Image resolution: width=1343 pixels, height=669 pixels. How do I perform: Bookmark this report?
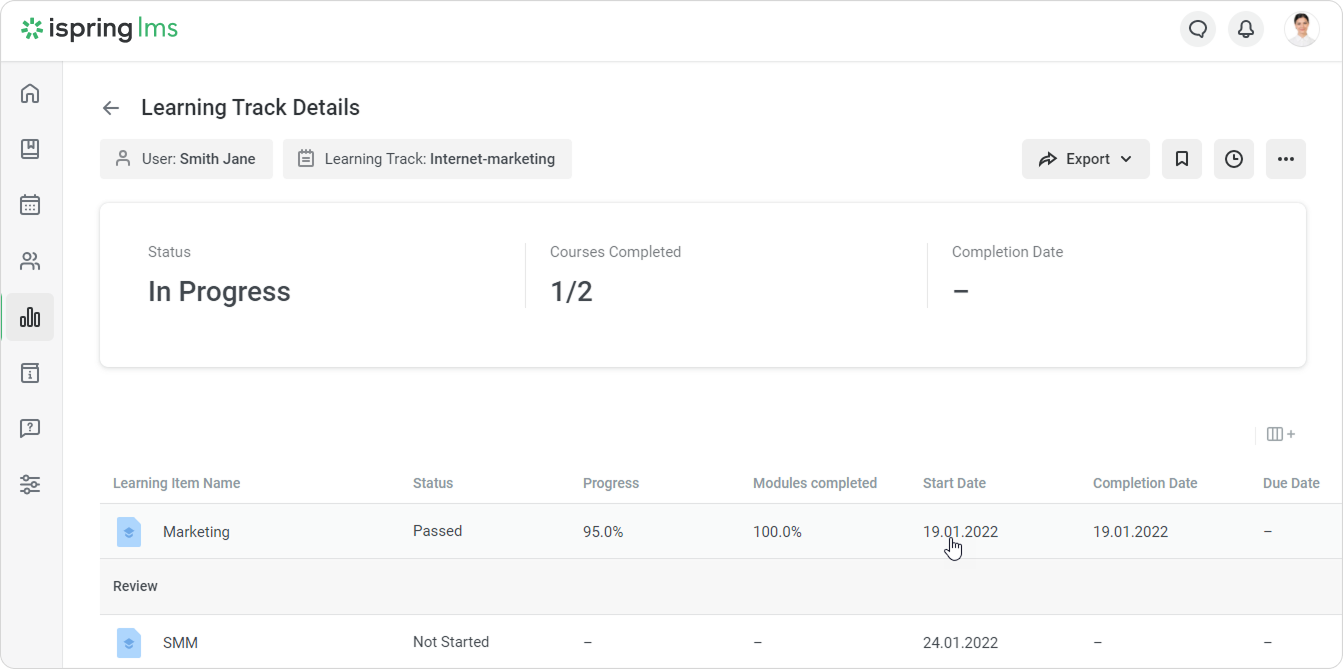point(1182,159)
